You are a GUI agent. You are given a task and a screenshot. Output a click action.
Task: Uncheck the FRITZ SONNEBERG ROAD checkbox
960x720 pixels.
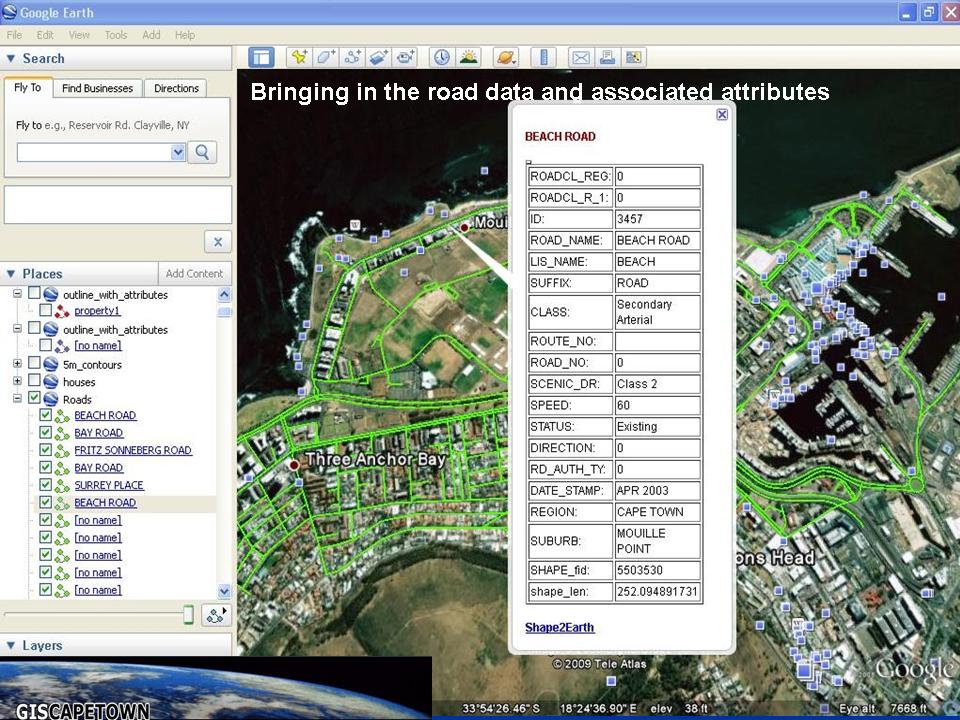tap(45, 449)
